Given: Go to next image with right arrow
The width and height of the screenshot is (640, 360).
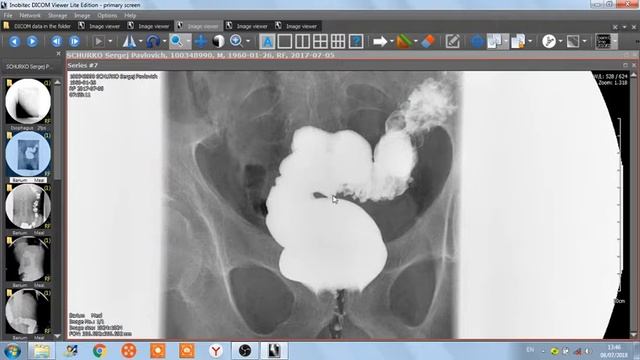Looking at the screenshot, I should point(32,41).
